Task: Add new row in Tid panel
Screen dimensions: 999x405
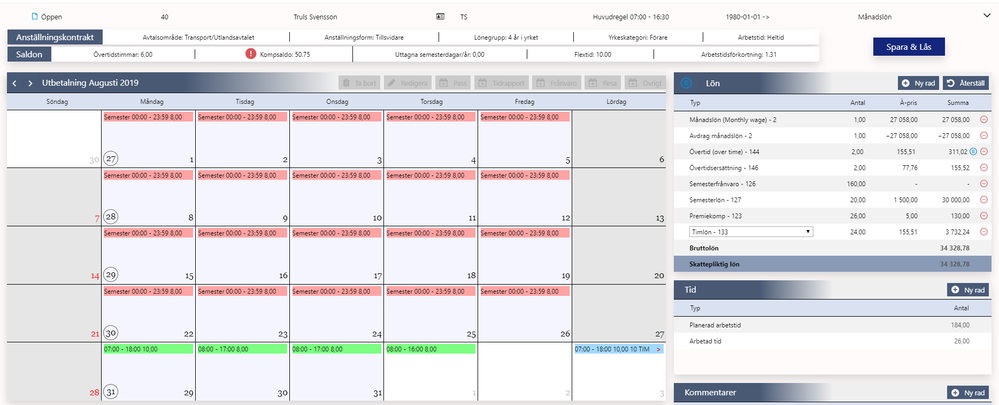Action: point(969,290)
